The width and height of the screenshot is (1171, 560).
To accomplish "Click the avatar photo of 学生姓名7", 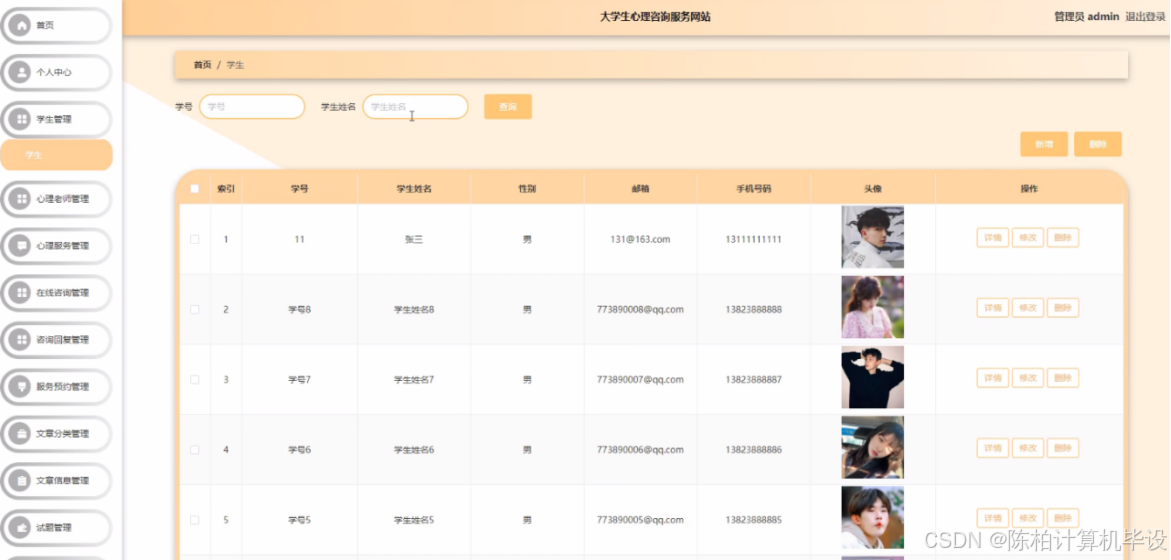I will (872, 377).
